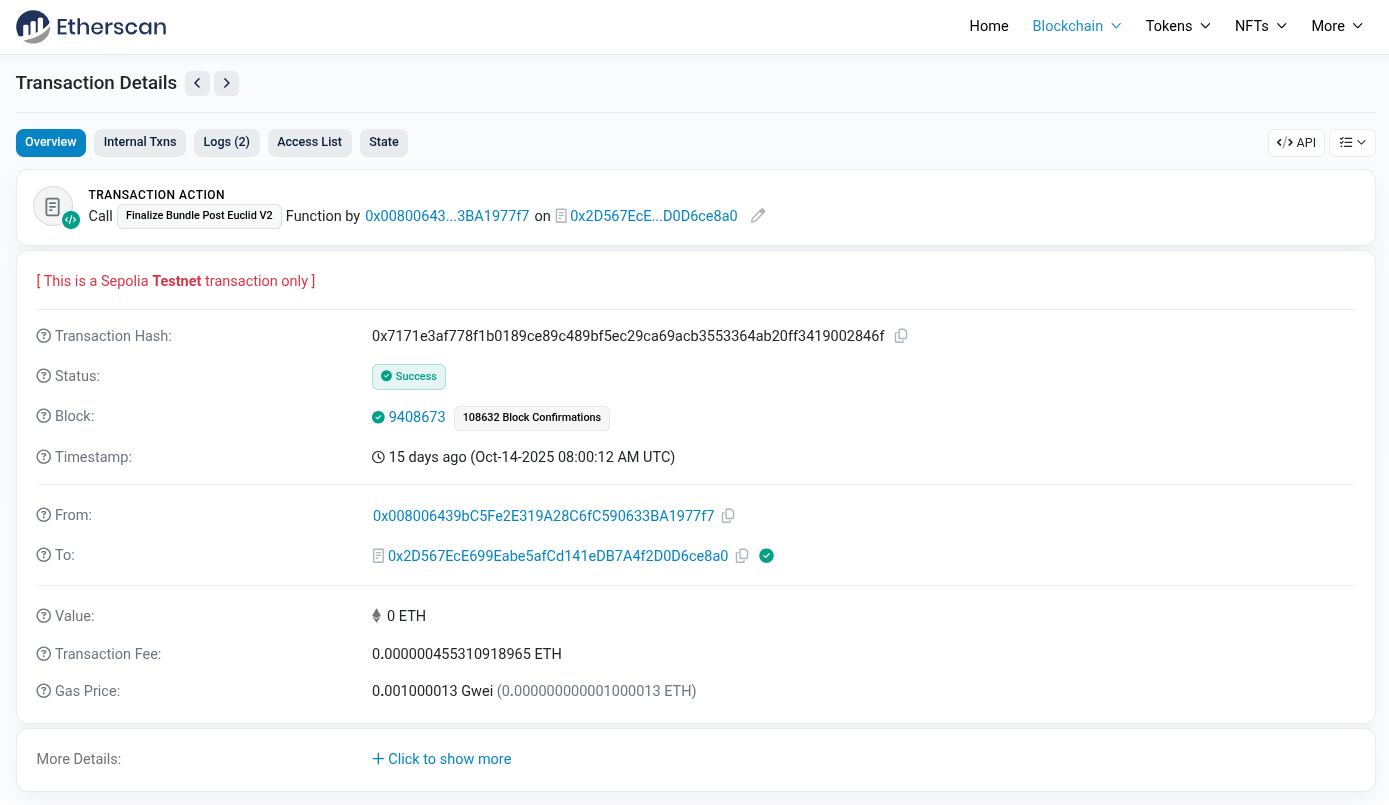Switch to the Internal Txns tab
Viewport: 1389px width, 805px height.
point(139,142)
